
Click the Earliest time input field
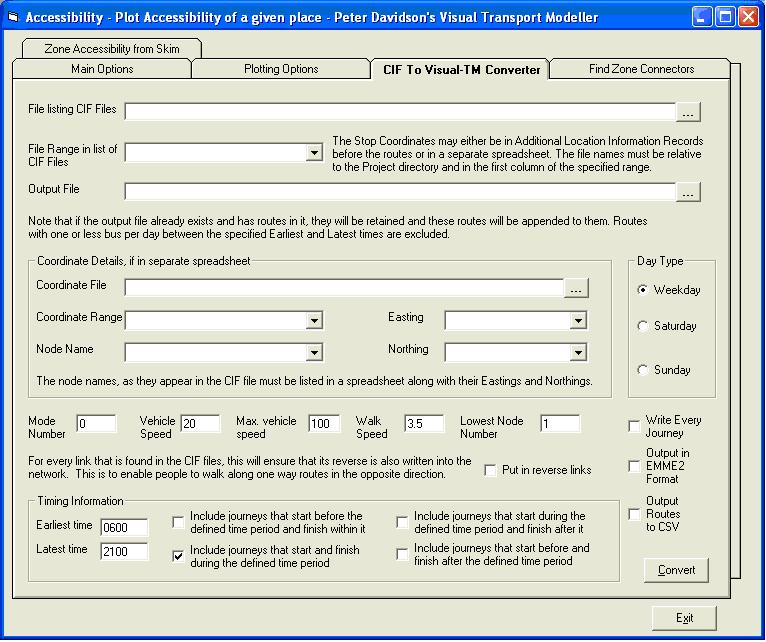coord(124,527)
